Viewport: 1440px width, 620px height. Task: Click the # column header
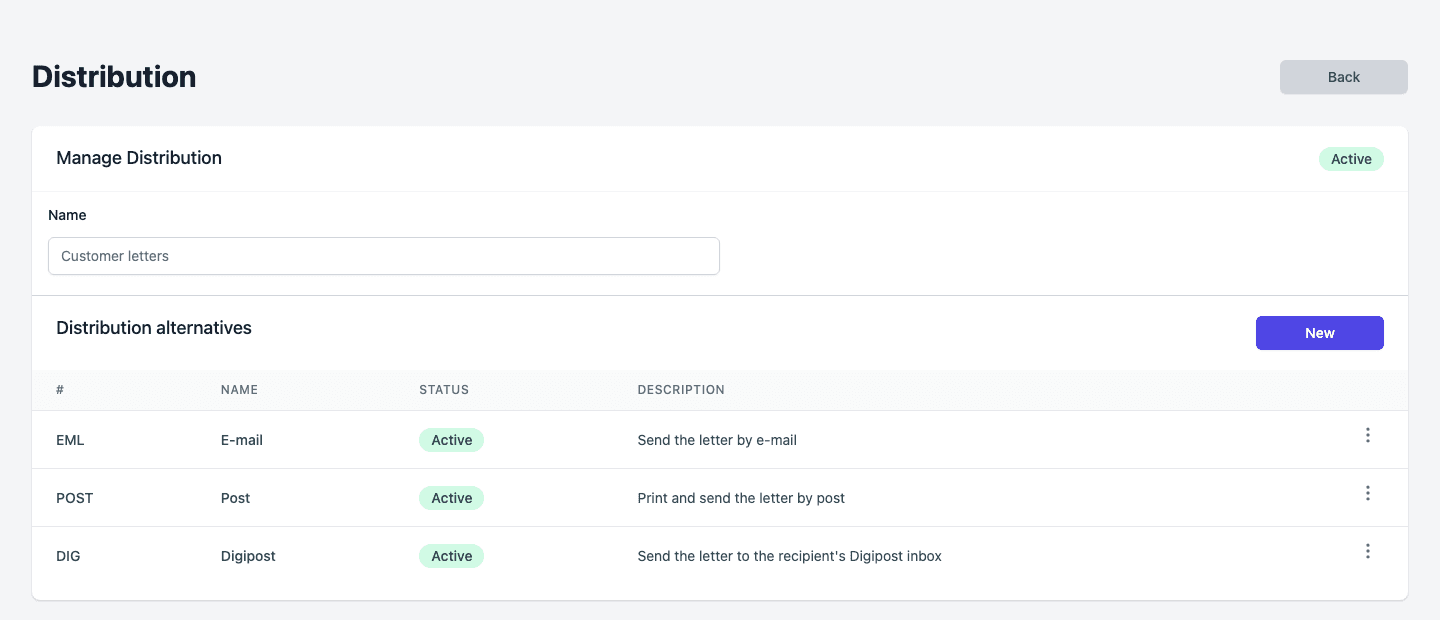(60, 390)
